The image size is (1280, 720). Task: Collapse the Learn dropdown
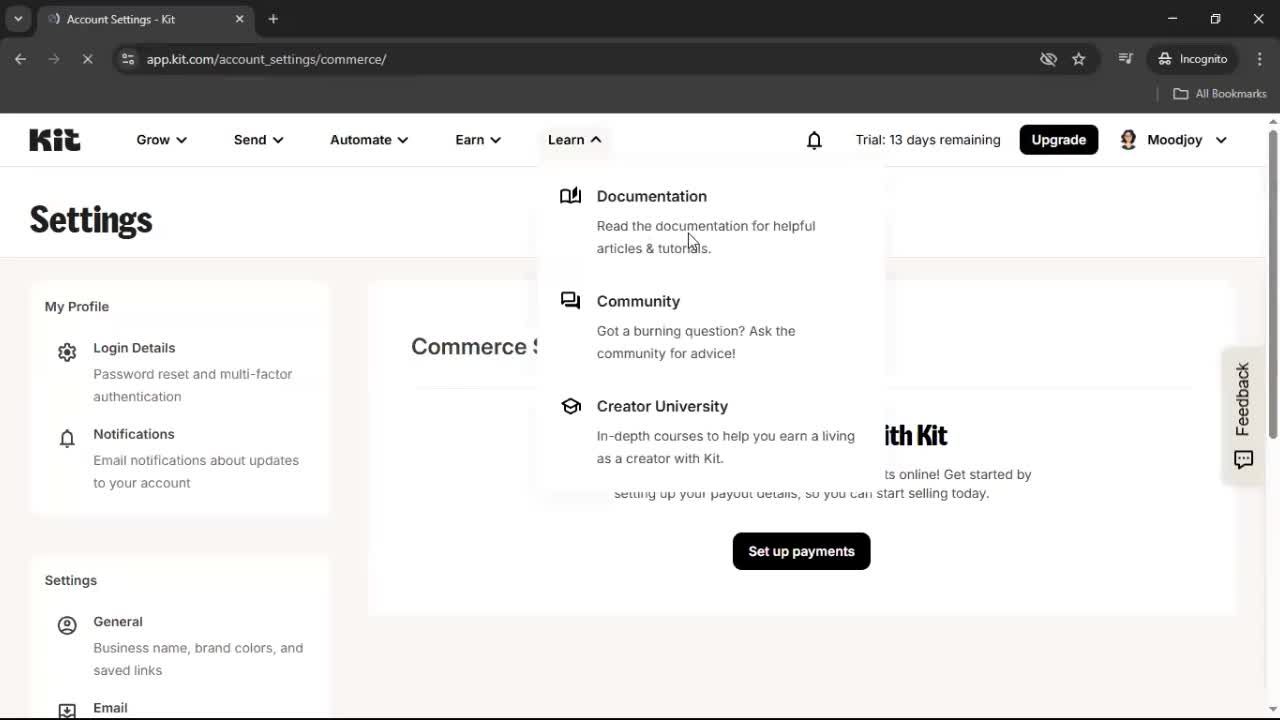[572, 140]
